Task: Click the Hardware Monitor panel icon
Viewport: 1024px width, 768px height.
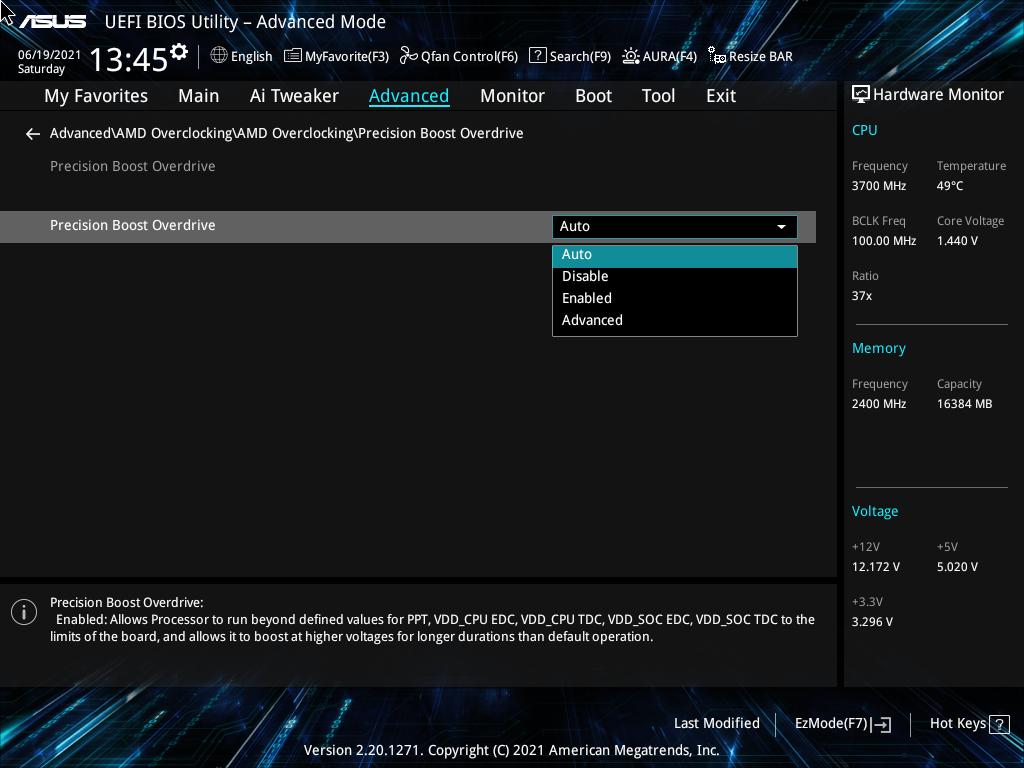Action: tap(861, 94)
